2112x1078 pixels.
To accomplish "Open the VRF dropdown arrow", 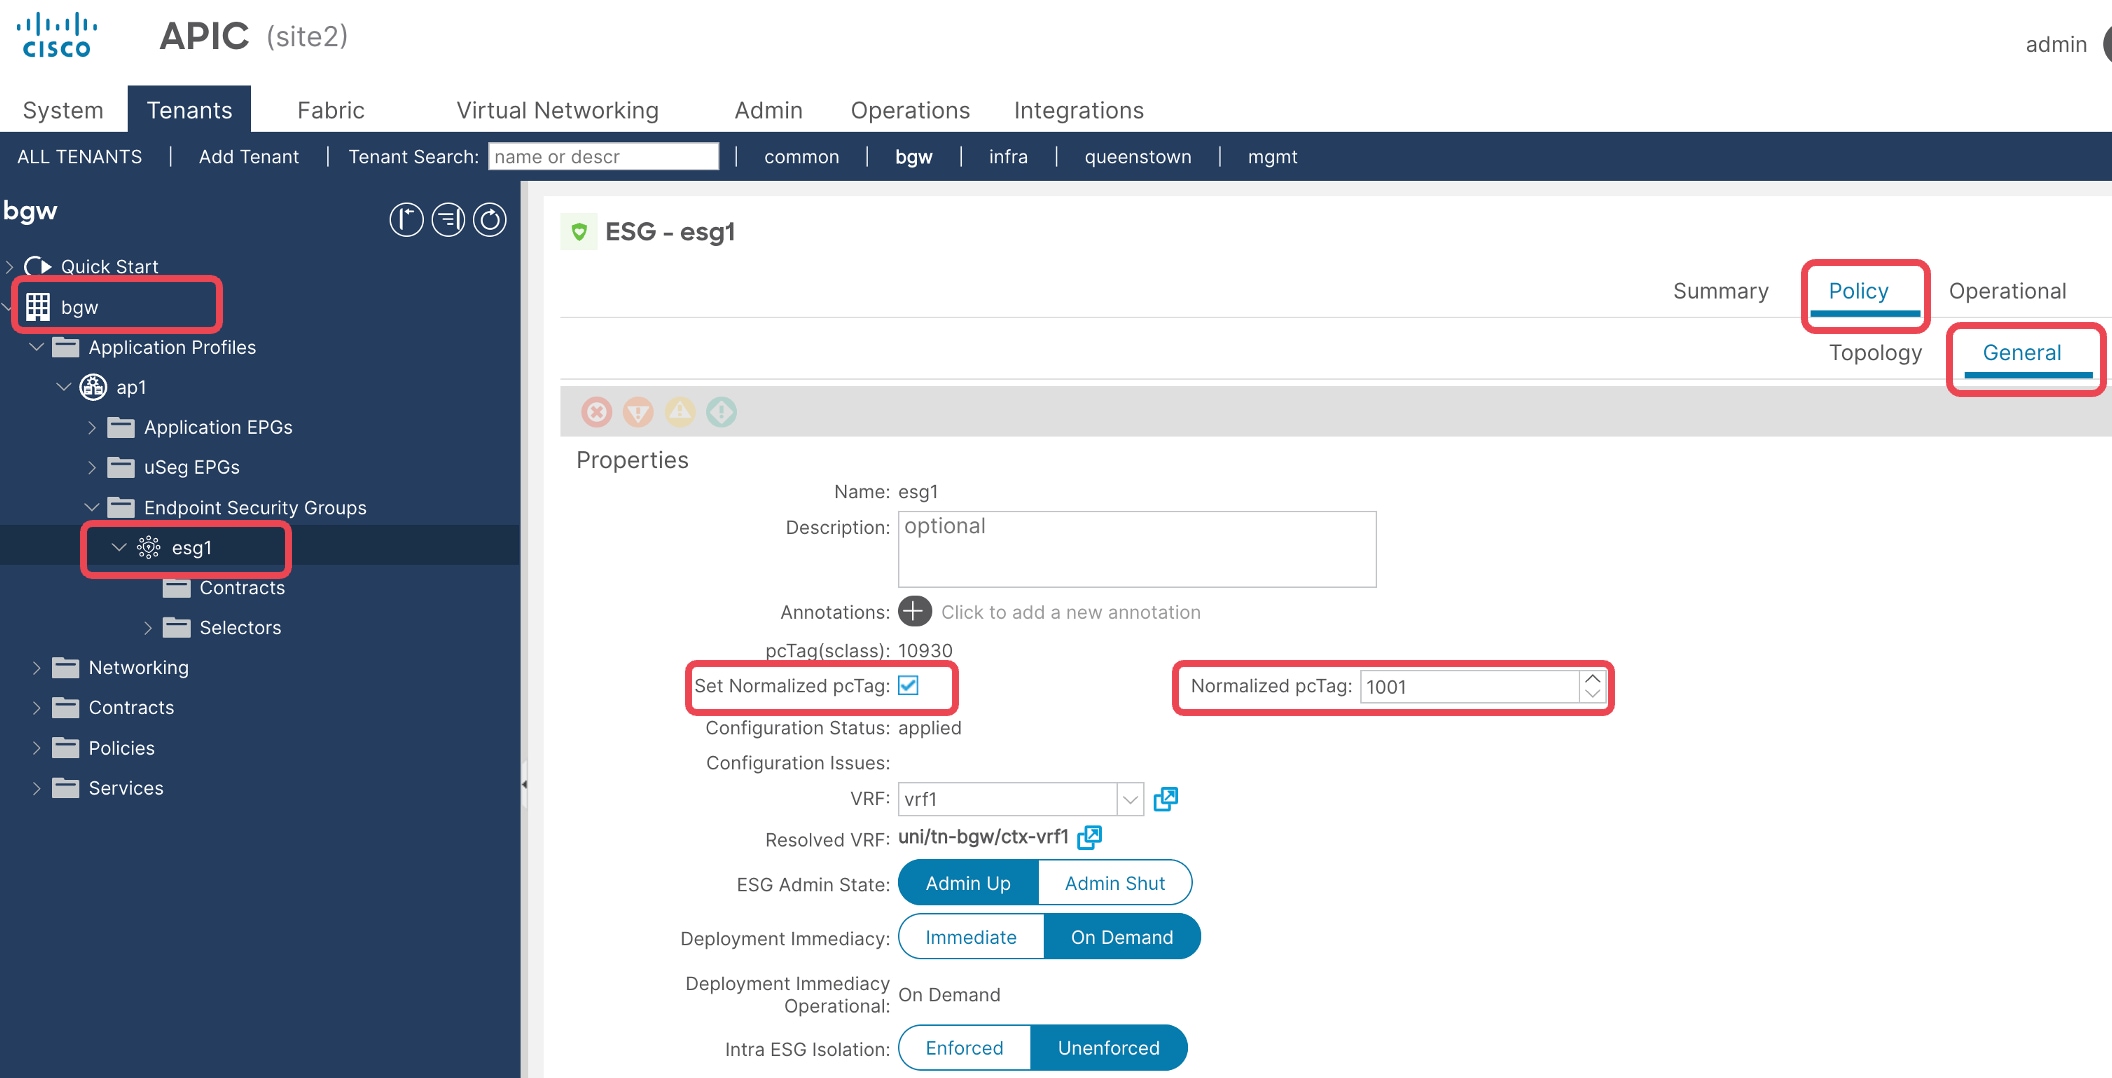I will point(1130,799).
